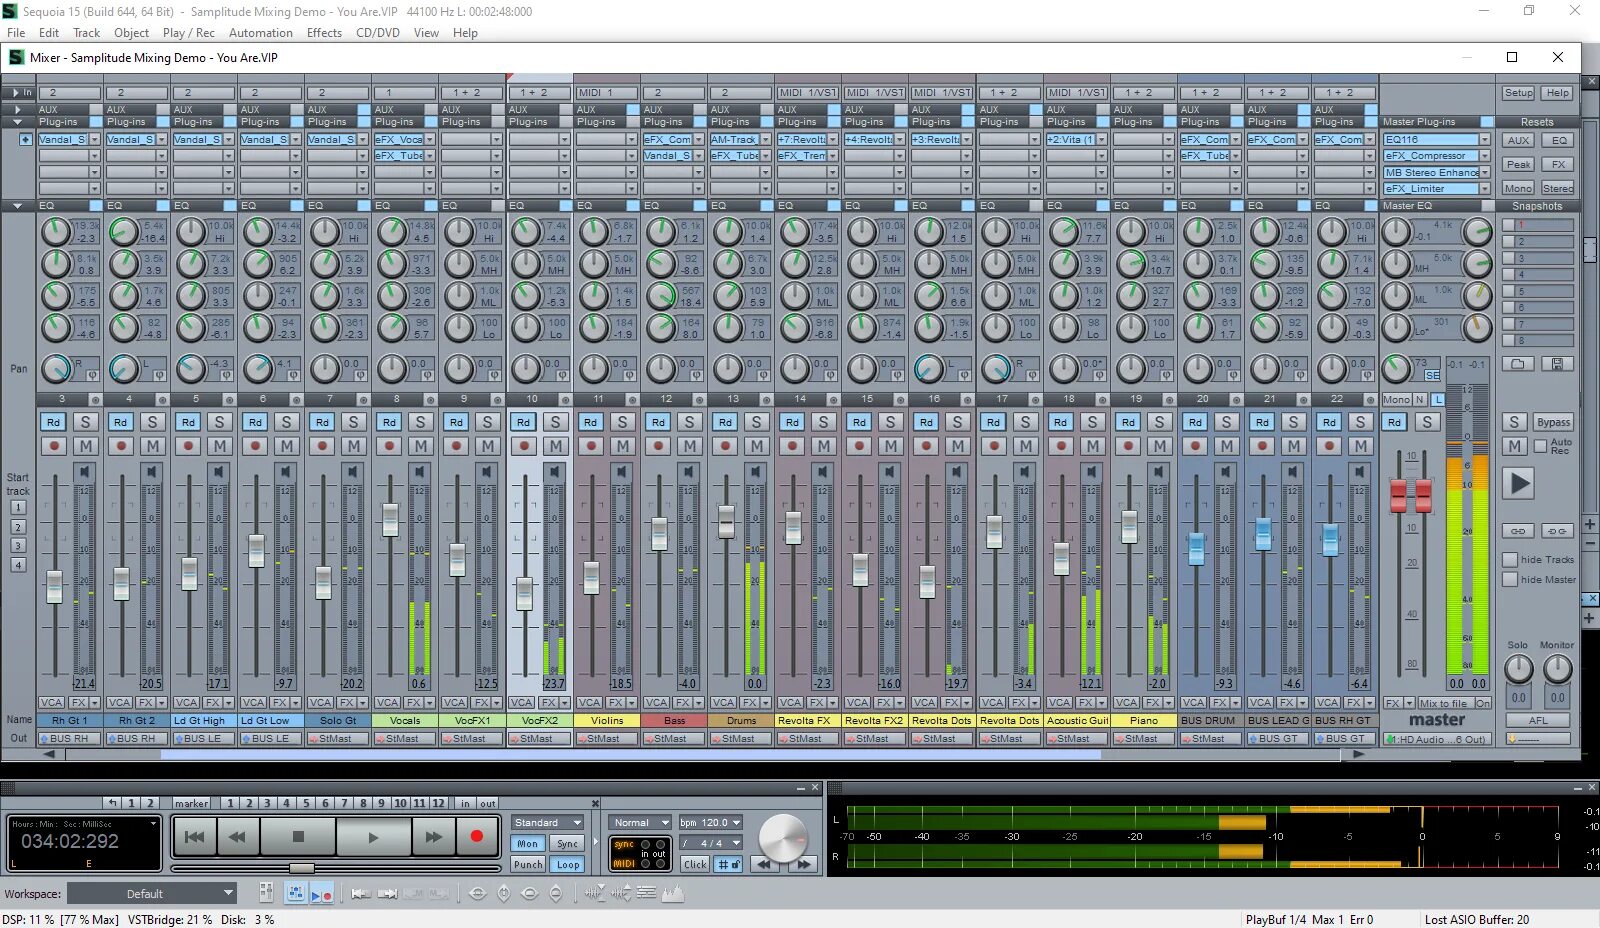Open the time display format dropdown arrow

tap(153, 824)
